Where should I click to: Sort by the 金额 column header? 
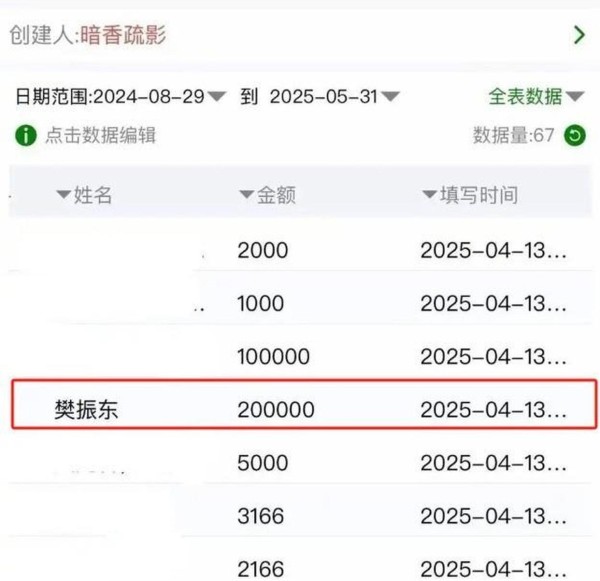[267, 195]
